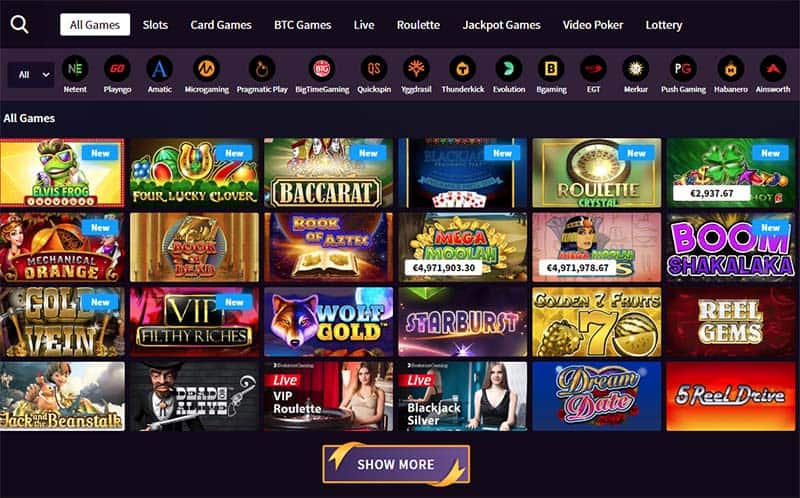Filter by Playngo provider icon
The image size is (800, 498).
click(117, 68)
